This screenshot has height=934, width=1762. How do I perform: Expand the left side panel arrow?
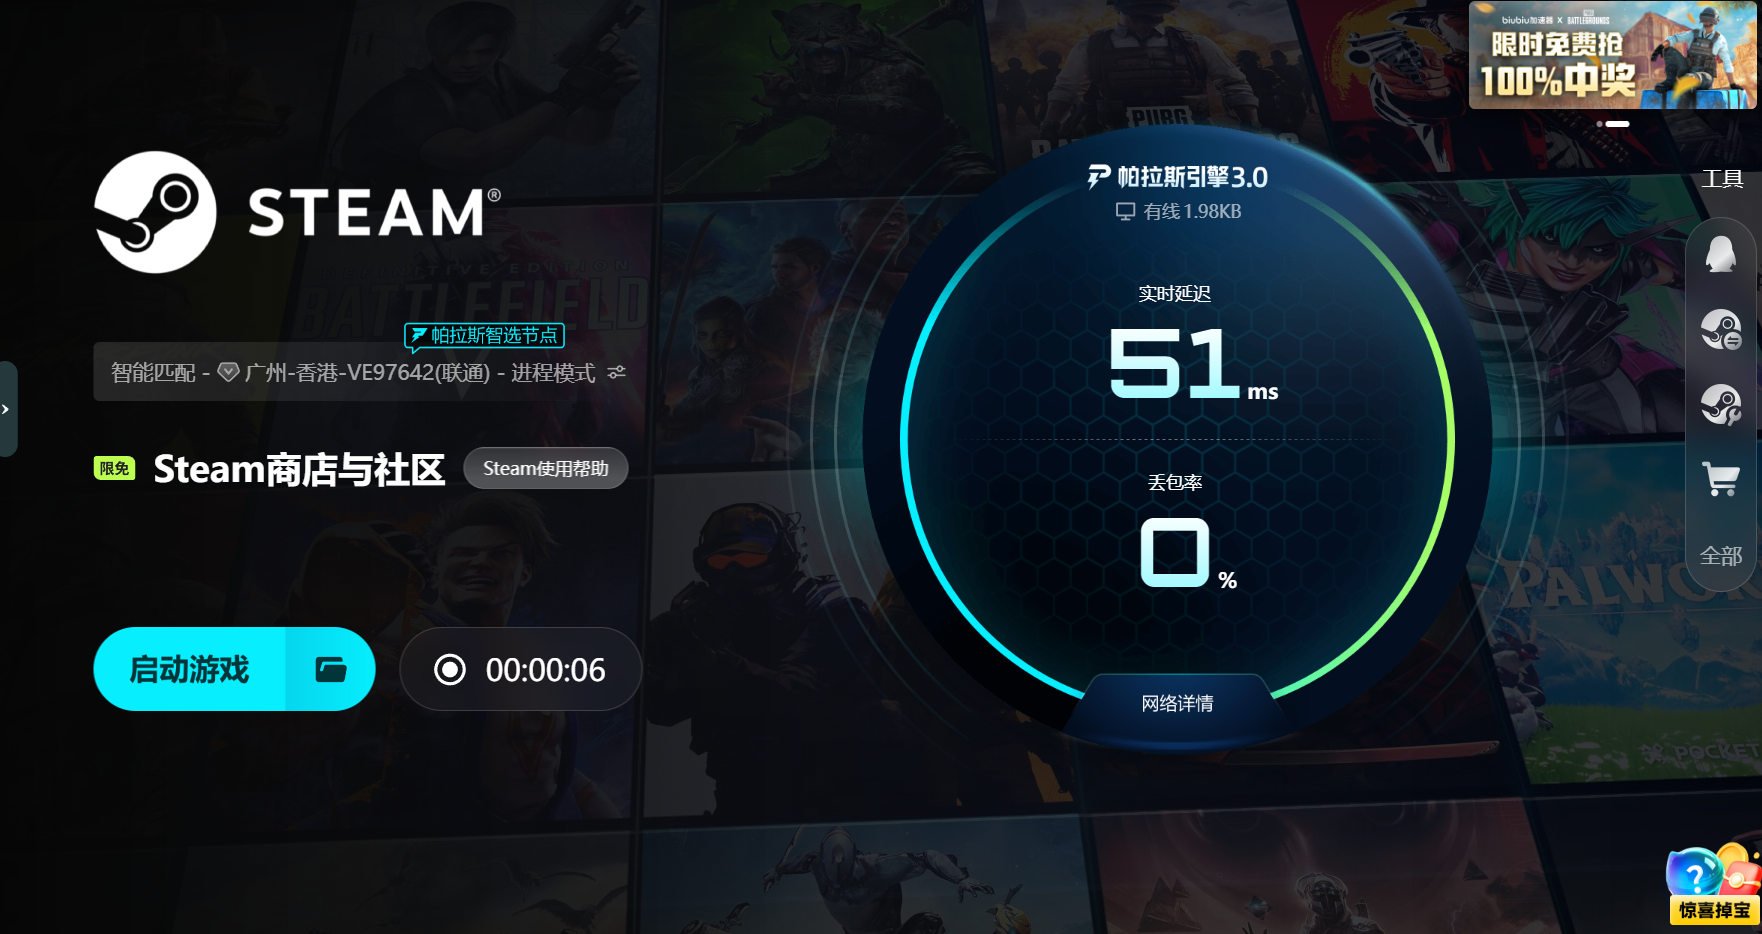(x=6, y=409)
